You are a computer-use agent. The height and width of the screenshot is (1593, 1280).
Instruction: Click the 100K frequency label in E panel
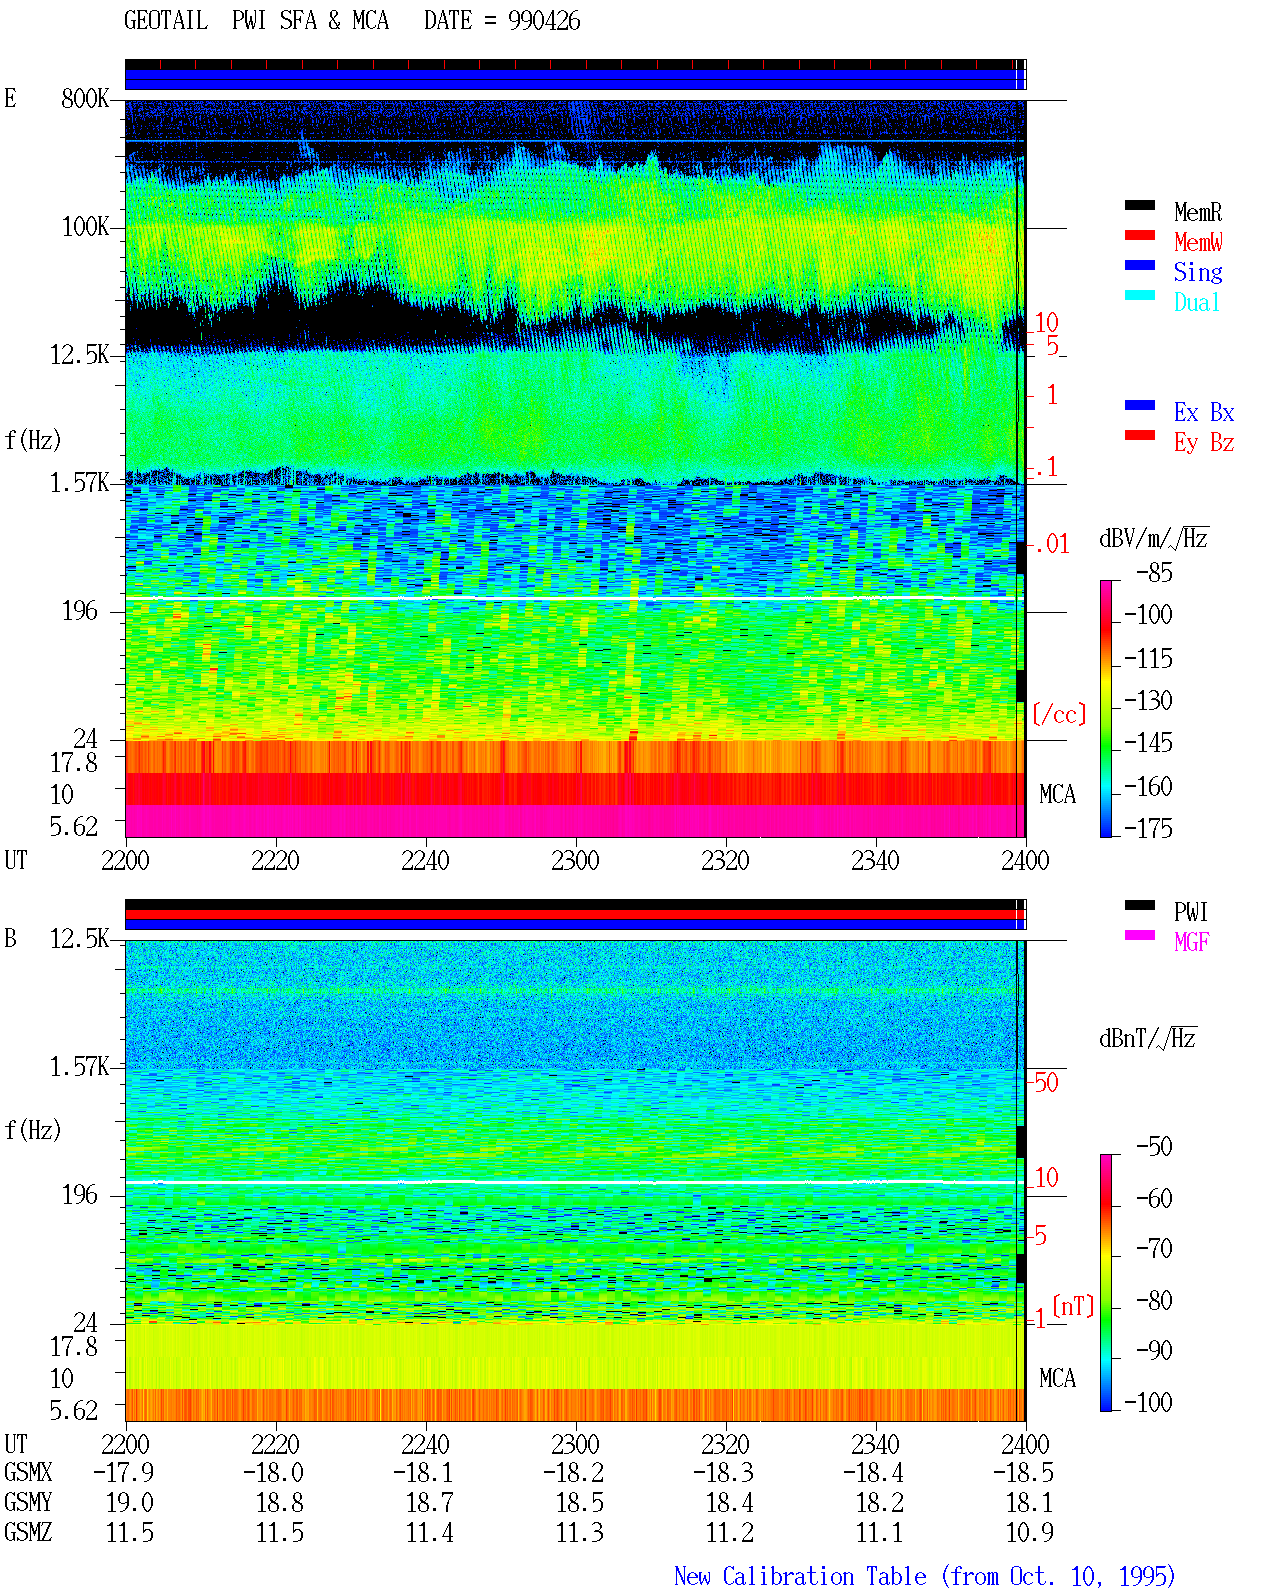tap(85, 227)
